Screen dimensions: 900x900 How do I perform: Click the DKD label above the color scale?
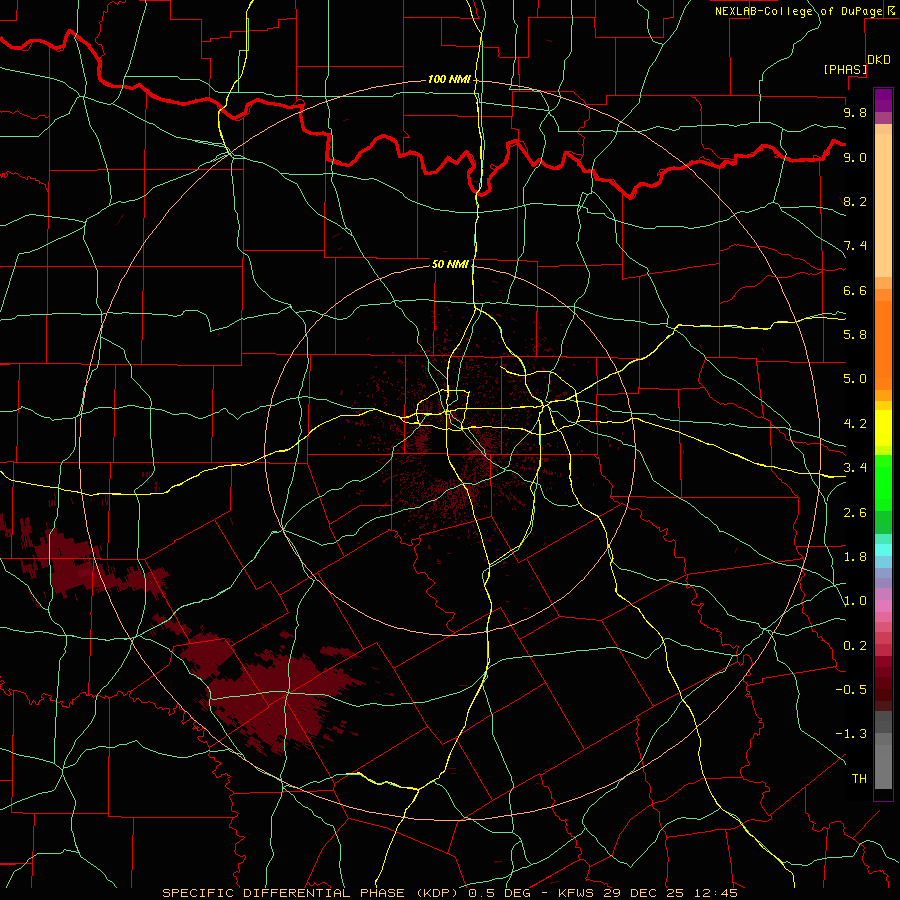coord(879,60)
